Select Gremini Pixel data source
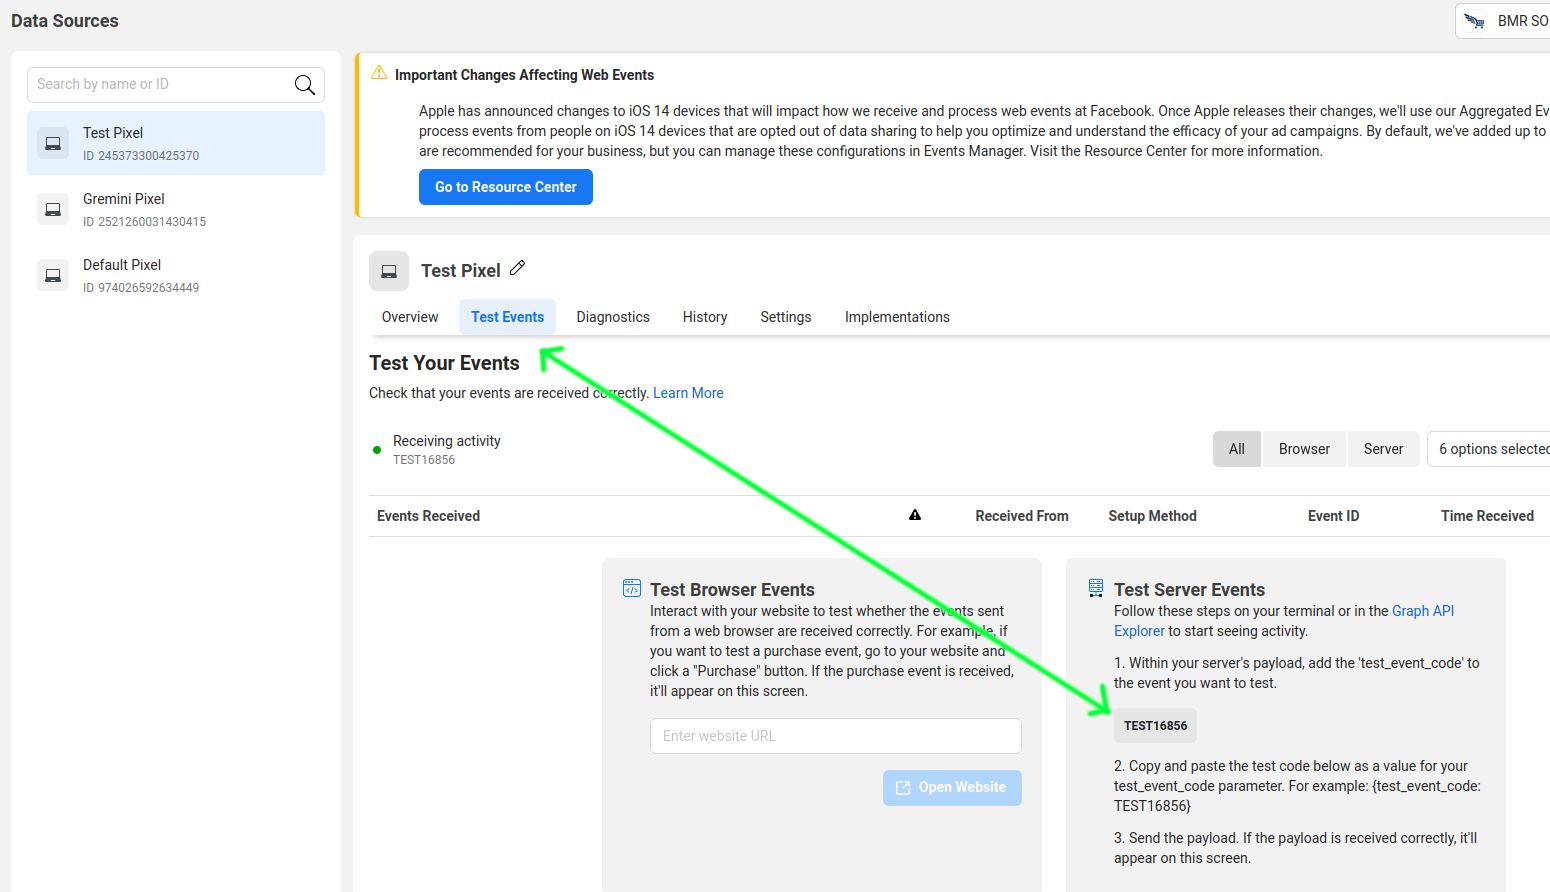The width and height of the screenshot is (1550, 892). click(x=176, y=209)
